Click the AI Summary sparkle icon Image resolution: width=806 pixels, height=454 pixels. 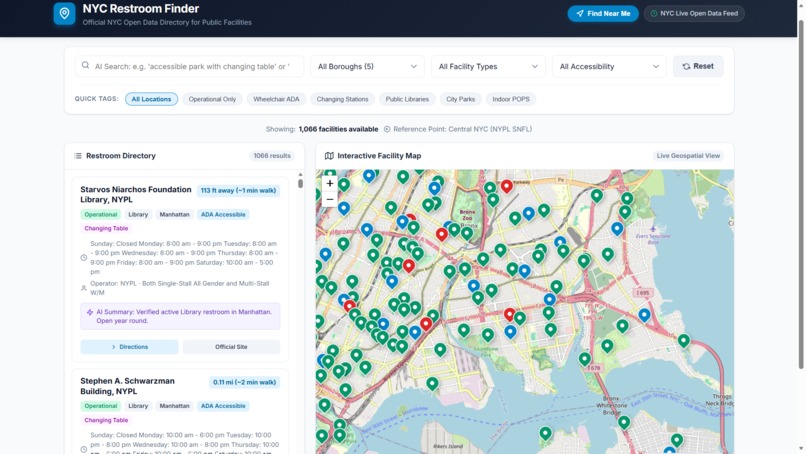[90, 312]
